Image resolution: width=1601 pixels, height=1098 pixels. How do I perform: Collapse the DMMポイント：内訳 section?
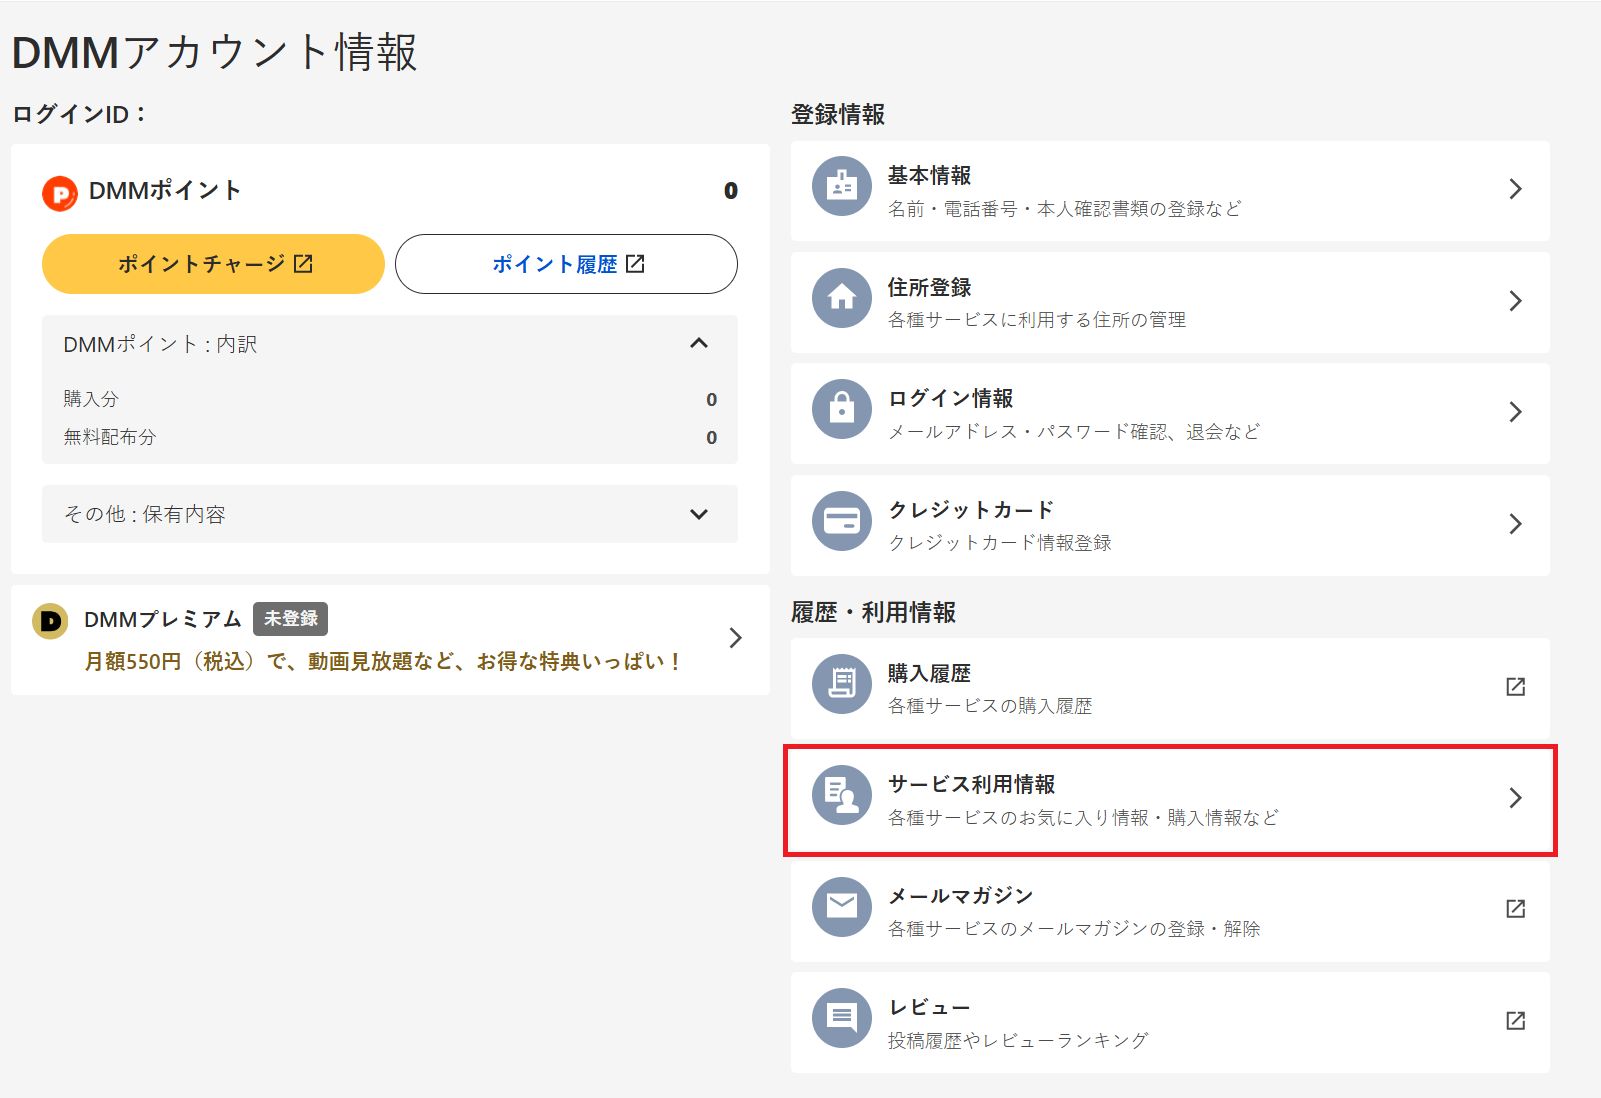tap(699, 343)
